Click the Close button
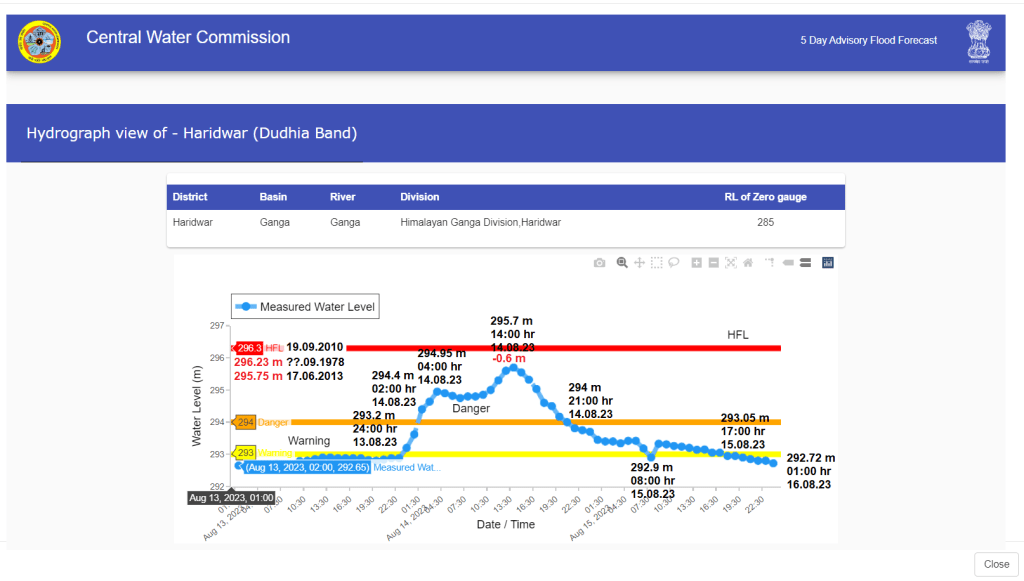Image resolution: width=1024 pixels, height=581 pixels. pyautogui.click(x=996, y=564)
